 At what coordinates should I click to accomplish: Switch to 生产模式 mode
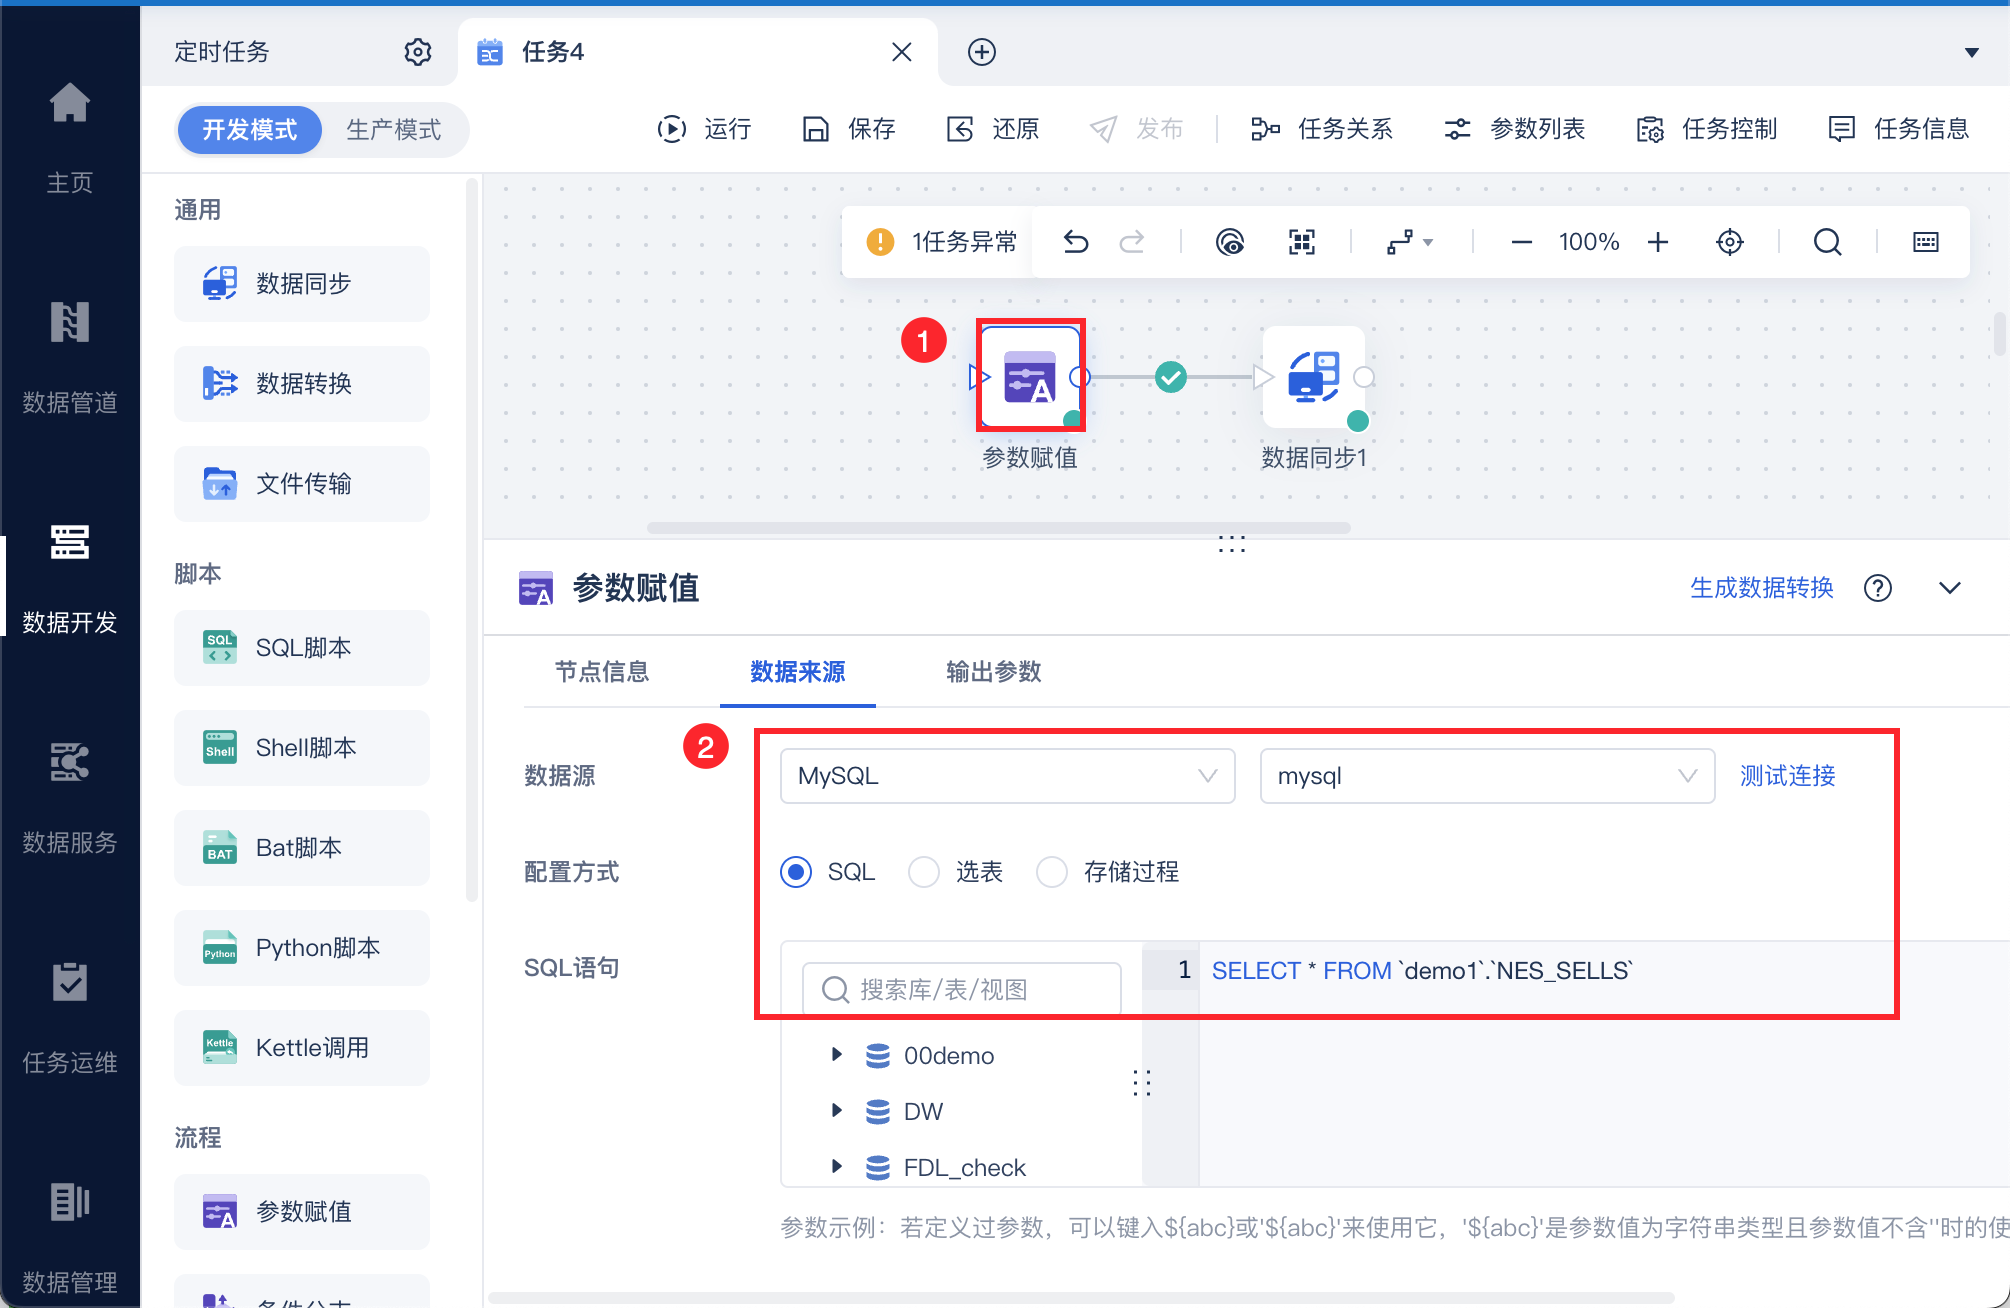coord(393,130)
